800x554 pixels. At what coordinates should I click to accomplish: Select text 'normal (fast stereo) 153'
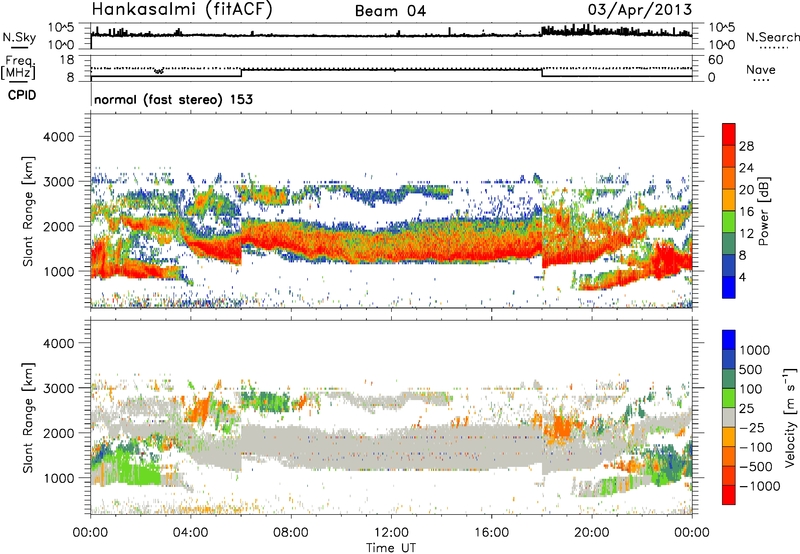(x=173, y=100)
